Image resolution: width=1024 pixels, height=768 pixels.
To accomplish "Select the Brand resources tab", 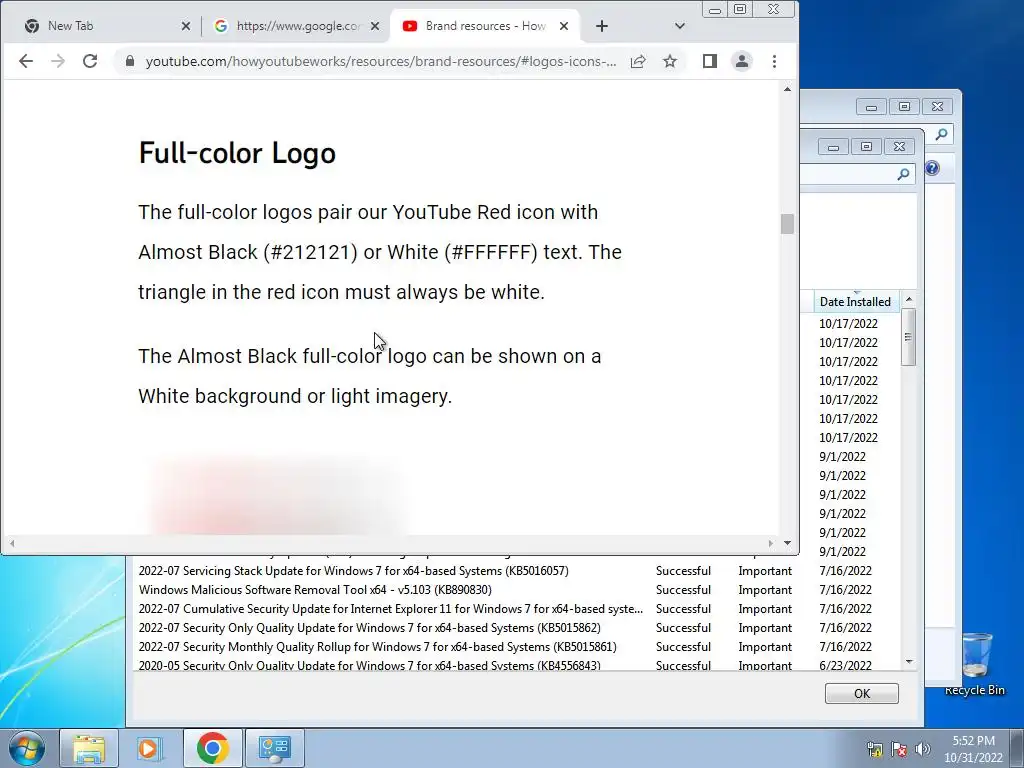I will (485, 26).
